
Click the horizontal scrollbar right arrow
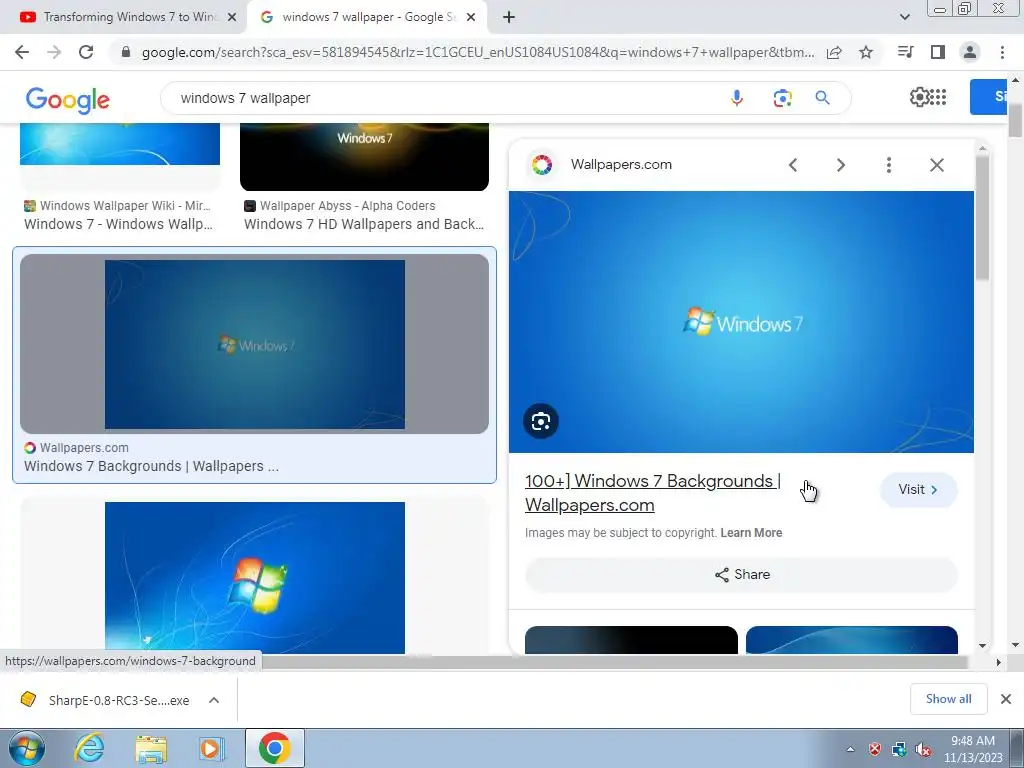pos(998,662)
